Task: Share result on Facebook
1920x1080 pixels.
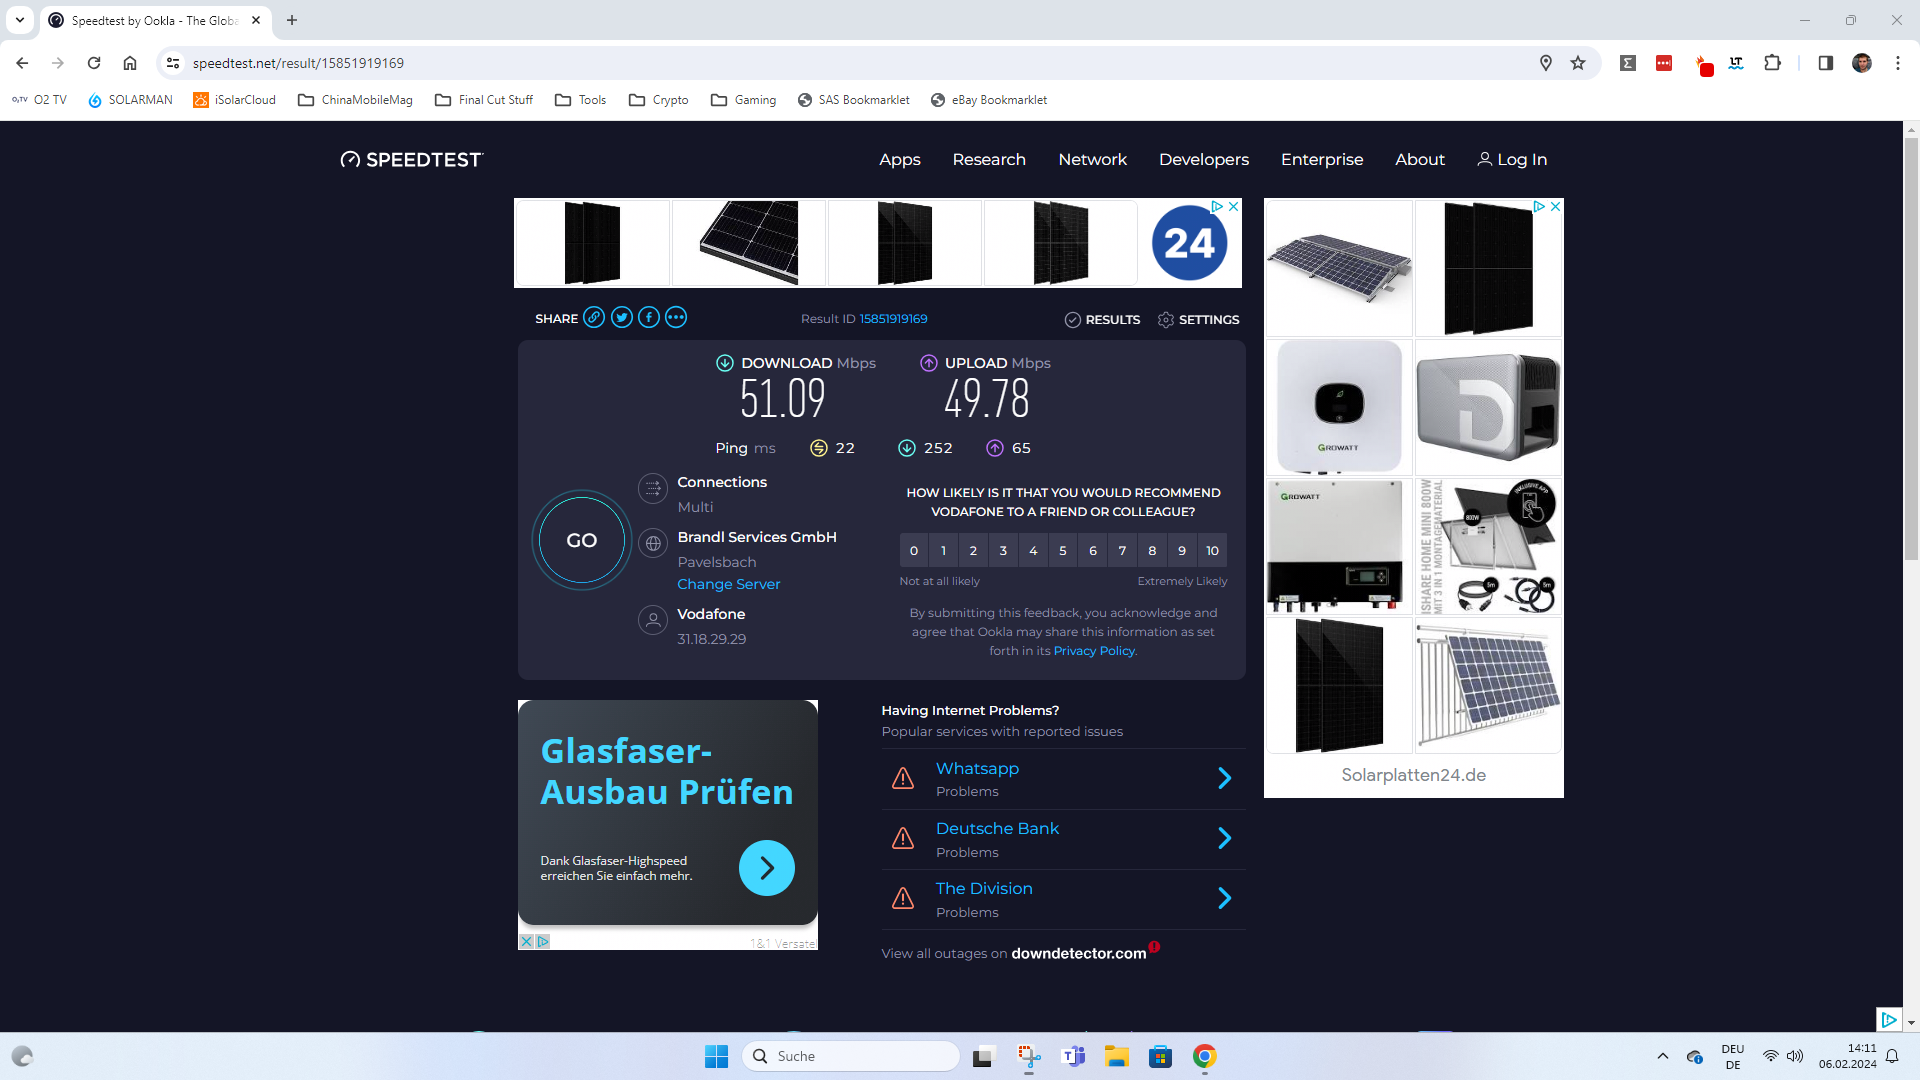Action: [x=649, y=318]
